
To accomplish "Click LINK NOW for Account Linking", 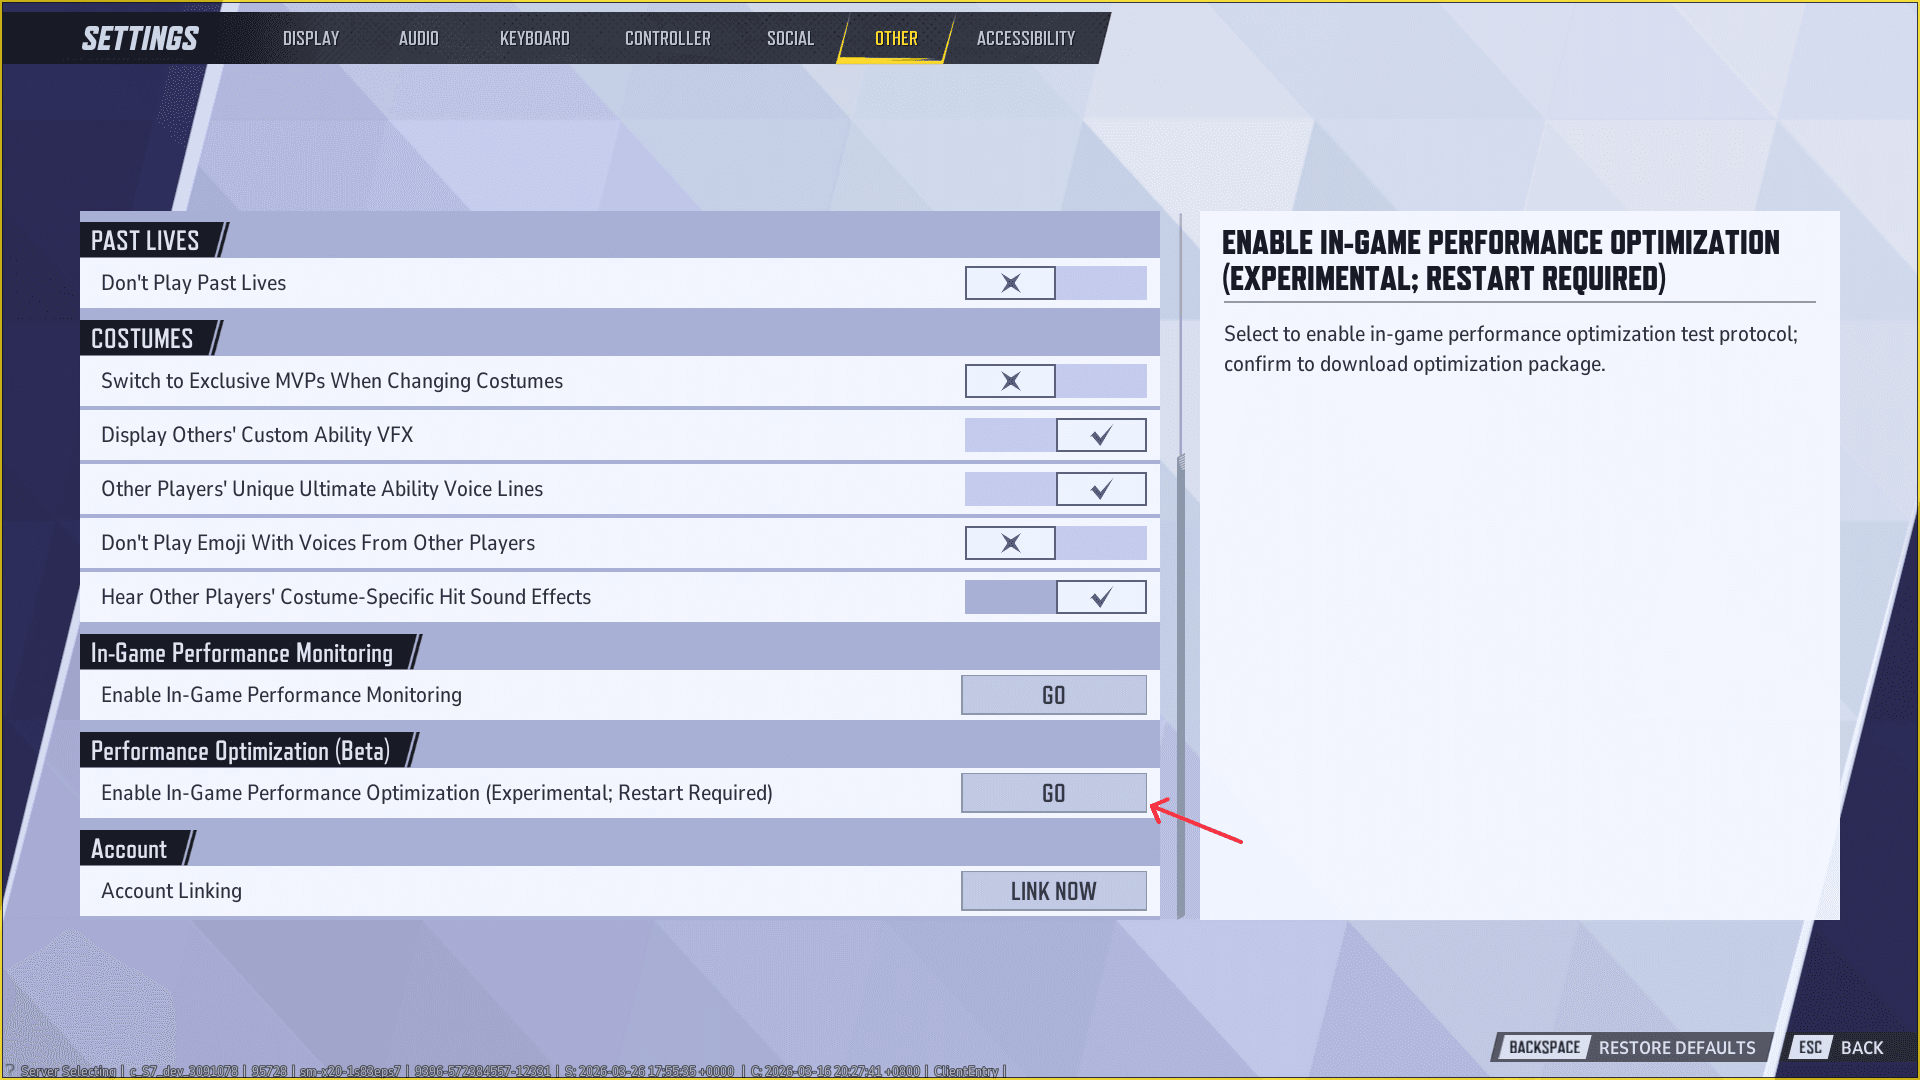I will point(1053,890).
